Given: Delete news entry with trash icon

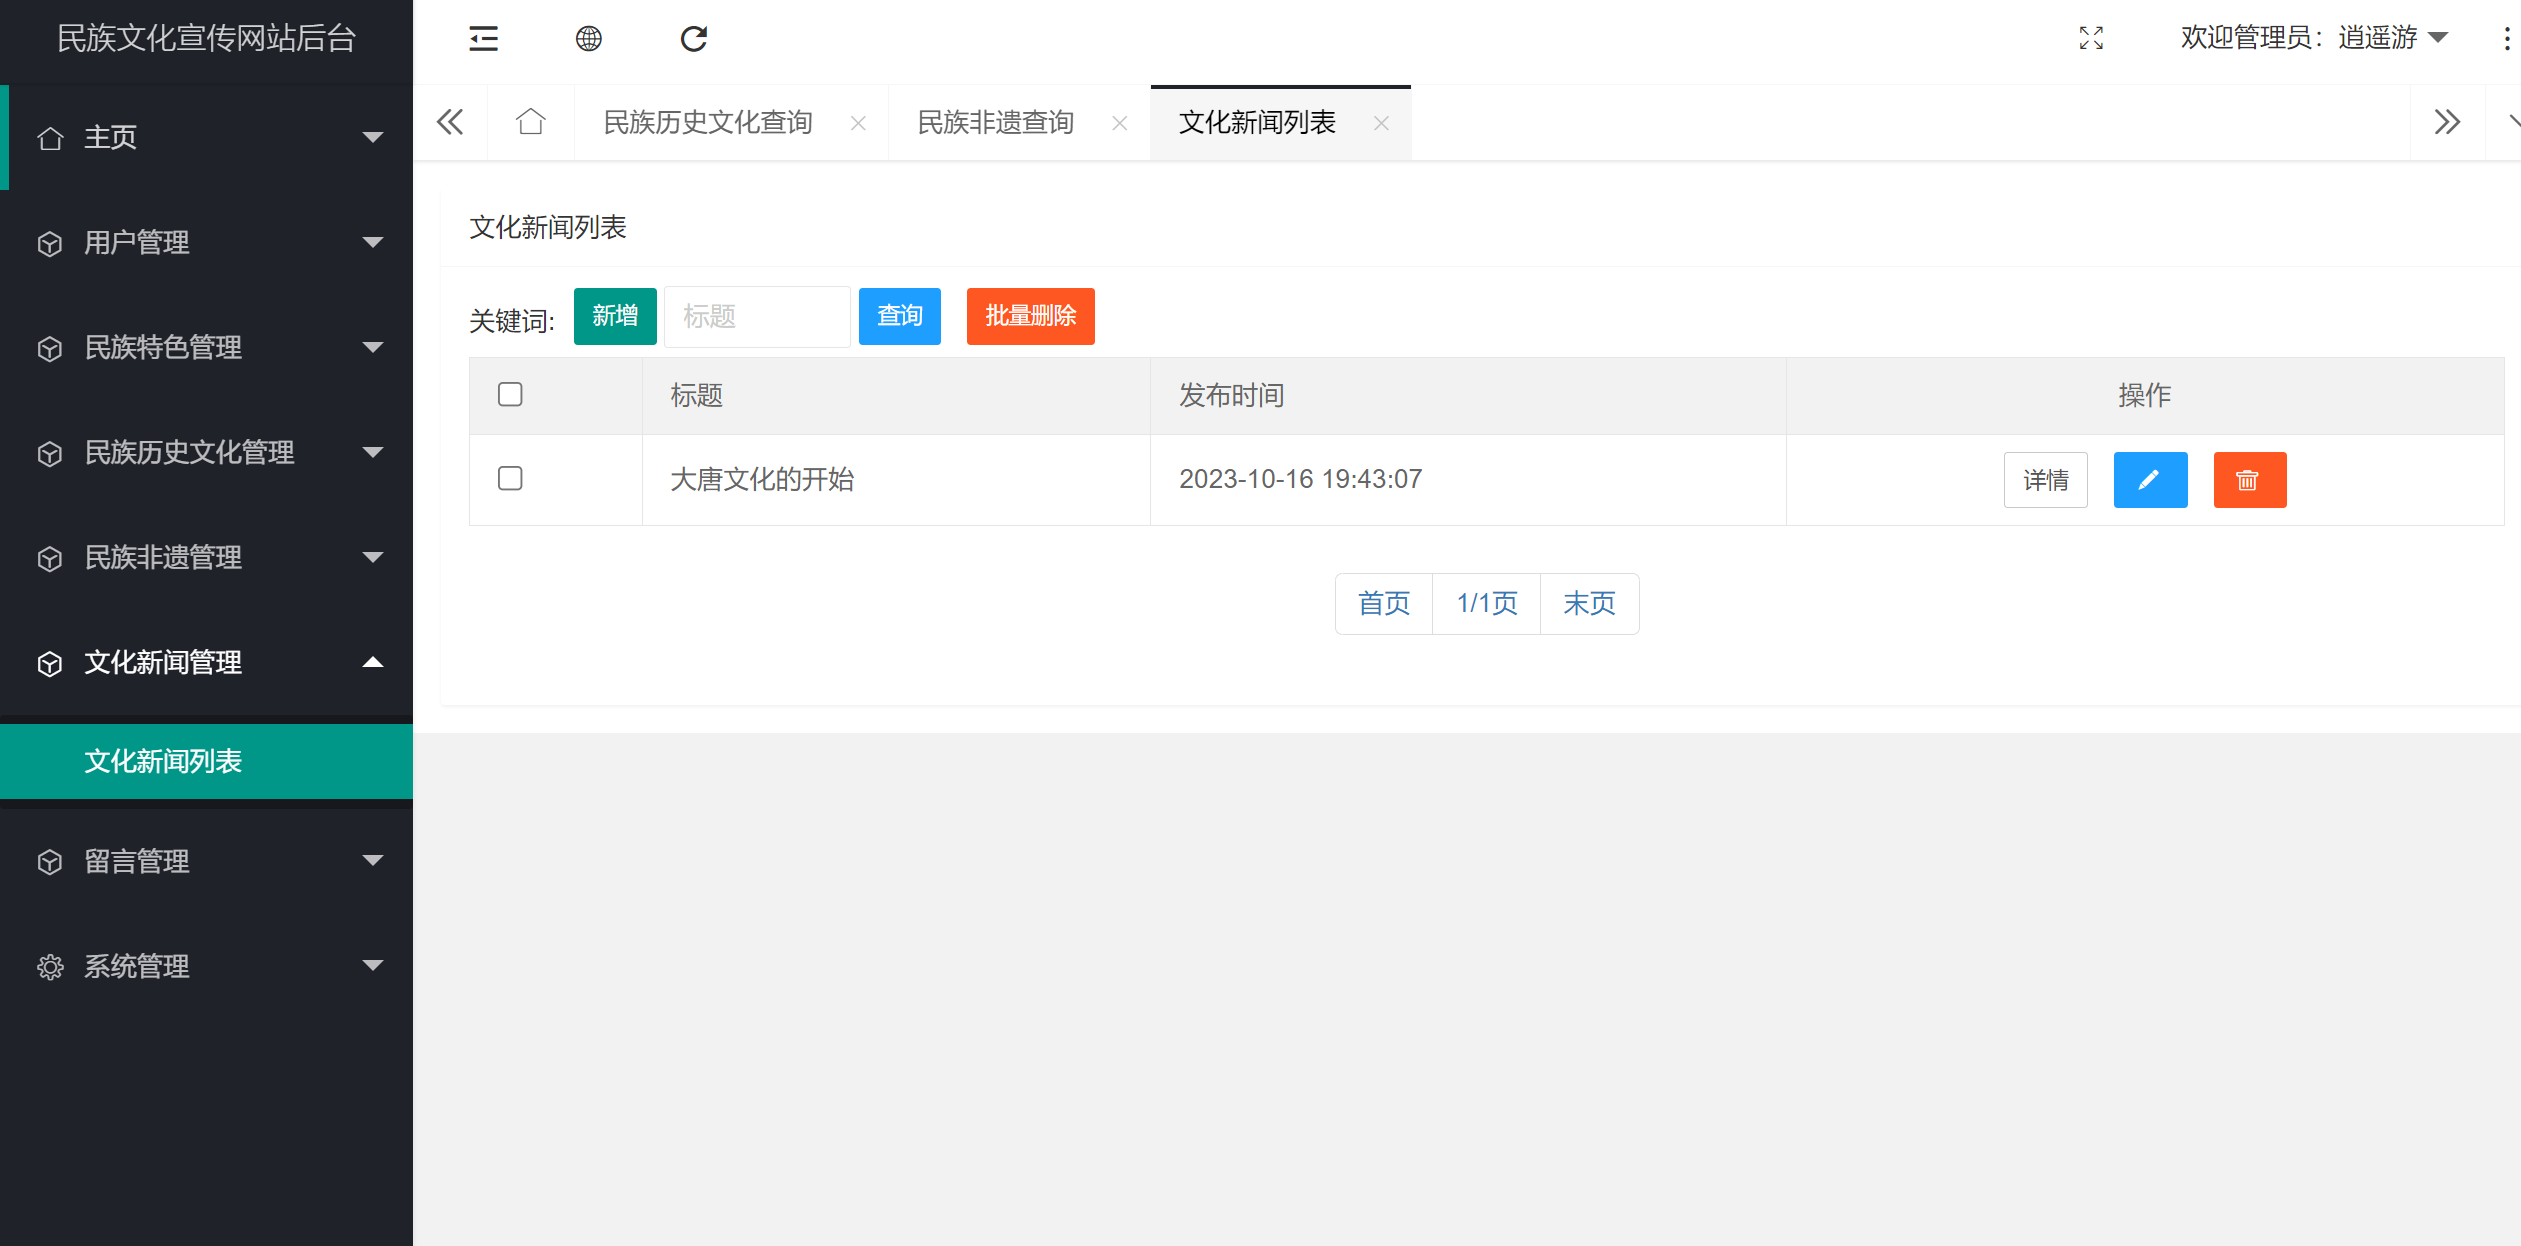Looking at the screenshot, I should [x=2249, y=480].
